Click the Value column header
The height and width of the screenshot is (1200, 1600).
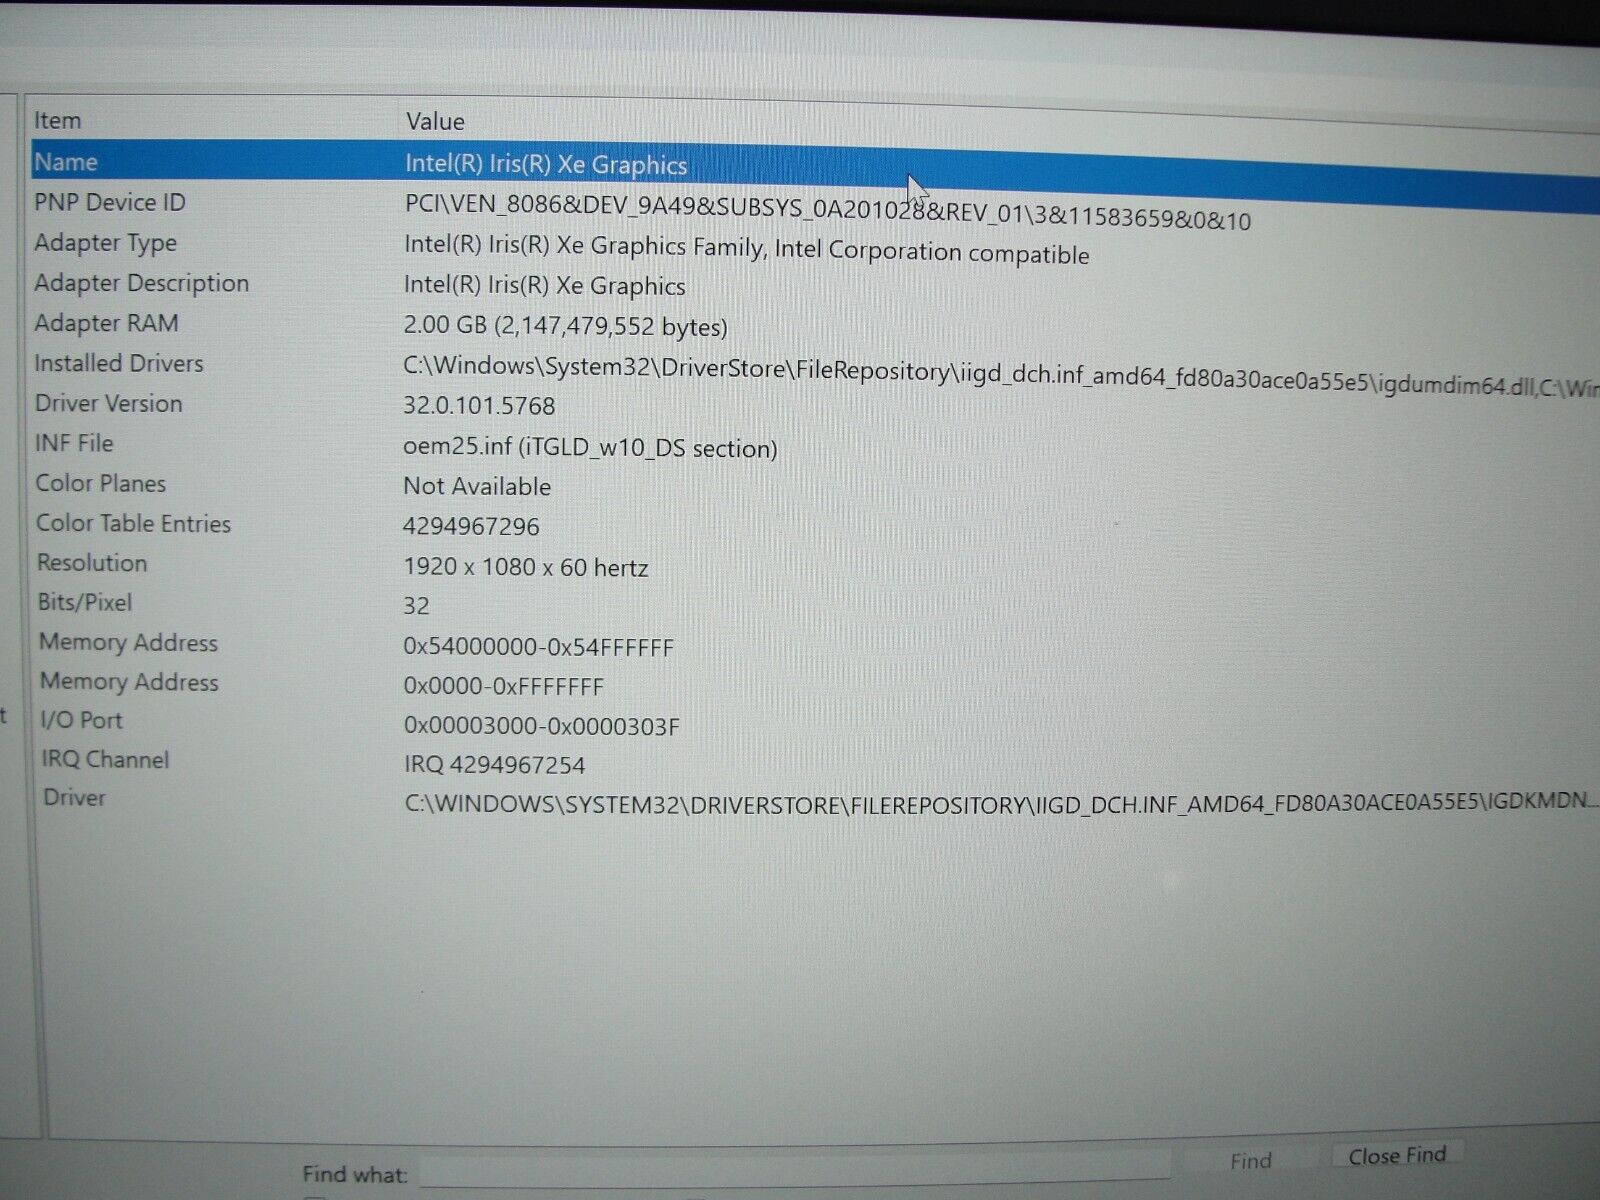(435, 122)
